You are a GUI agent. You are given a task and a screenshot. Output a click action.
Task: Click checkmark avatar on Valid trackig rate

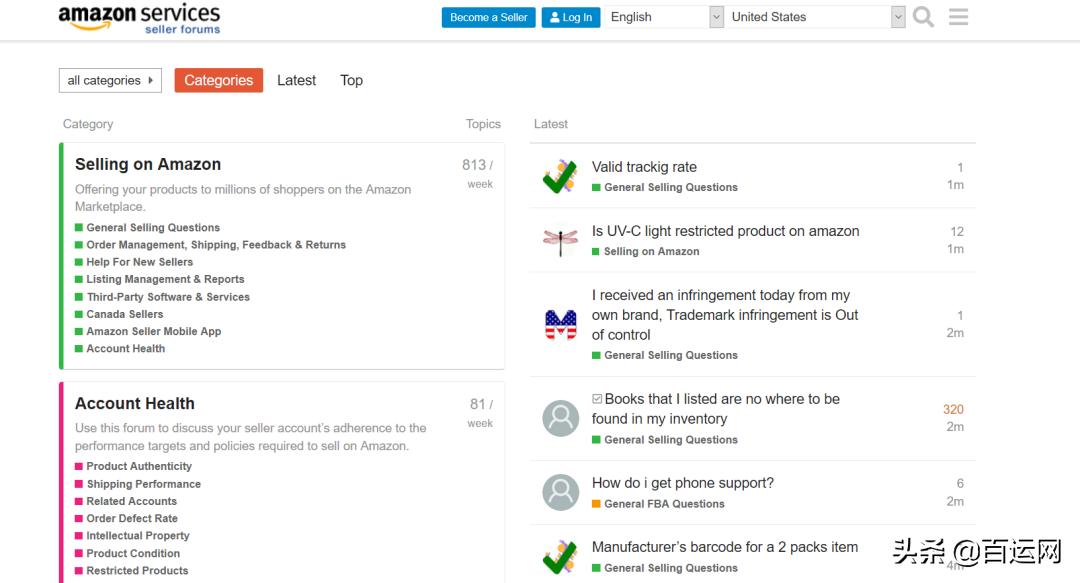[x=560, y=176]
